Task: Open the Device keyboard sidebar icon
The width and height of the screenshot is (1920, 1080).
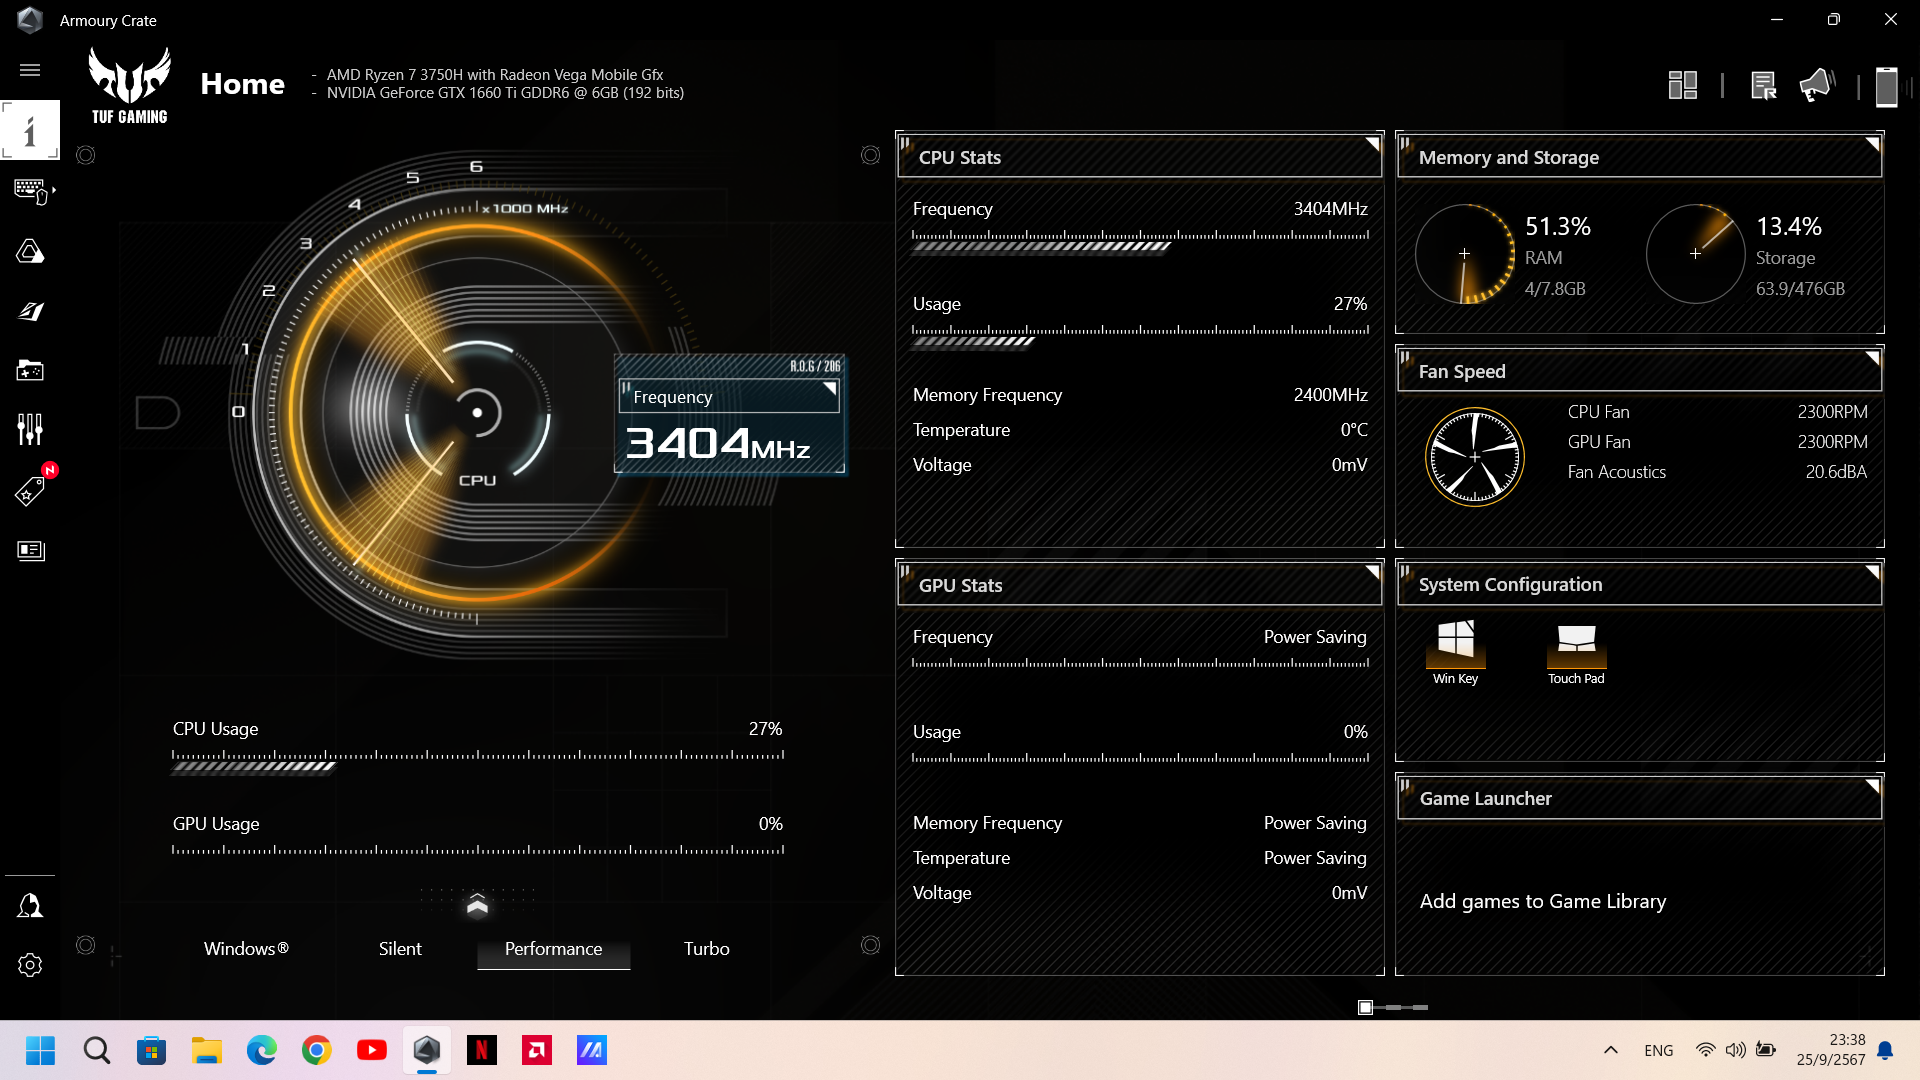Action: [30, 190]
